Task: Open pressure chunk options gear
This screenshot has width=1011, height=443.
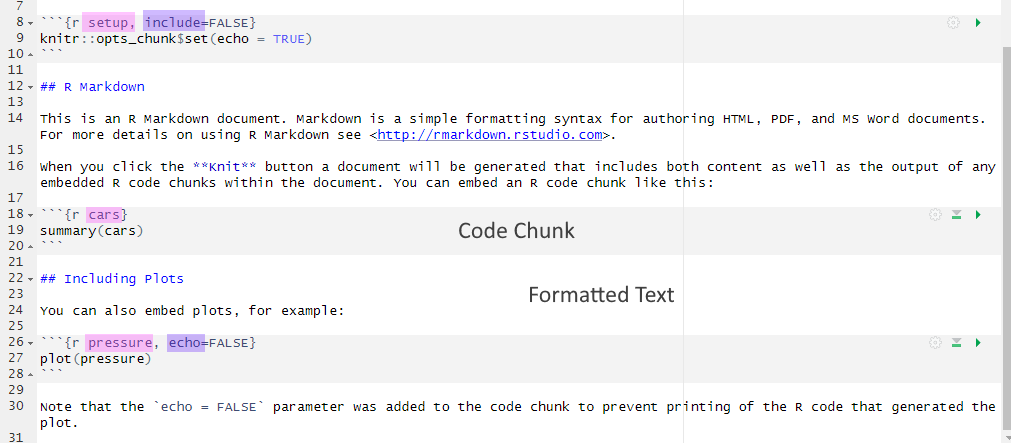Action: coord(935,342)
